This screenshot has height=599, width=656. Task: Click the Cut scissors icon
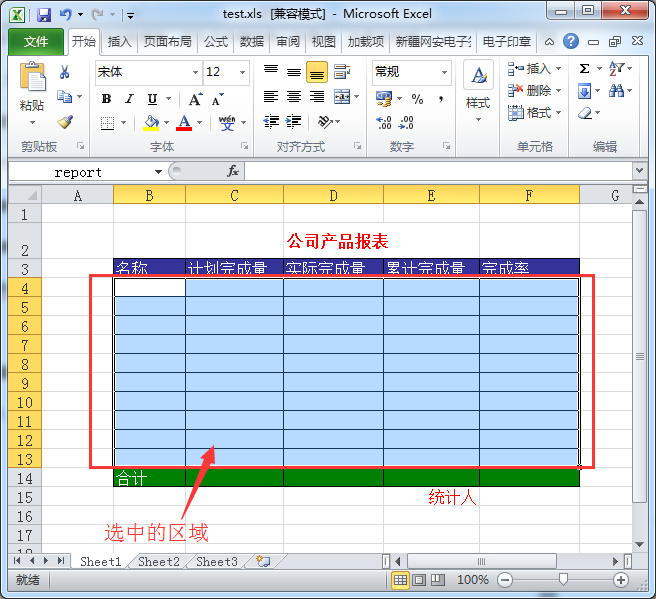65,72
